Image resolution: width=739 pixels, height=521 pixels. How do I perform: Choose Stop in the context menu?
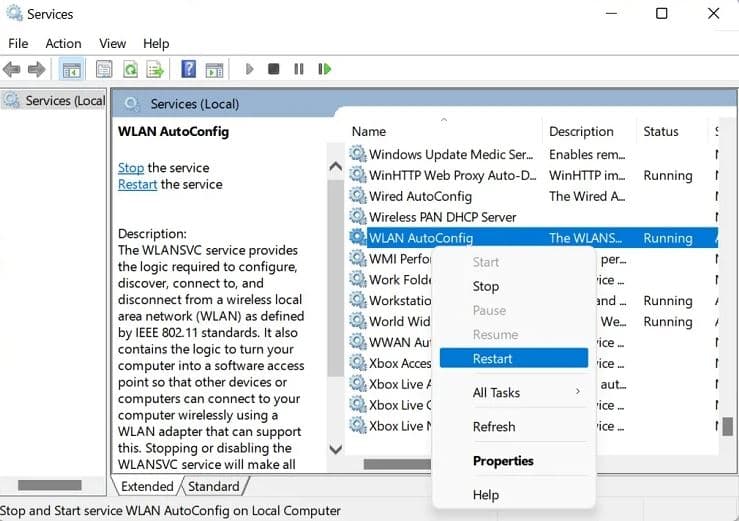point(514,286)
